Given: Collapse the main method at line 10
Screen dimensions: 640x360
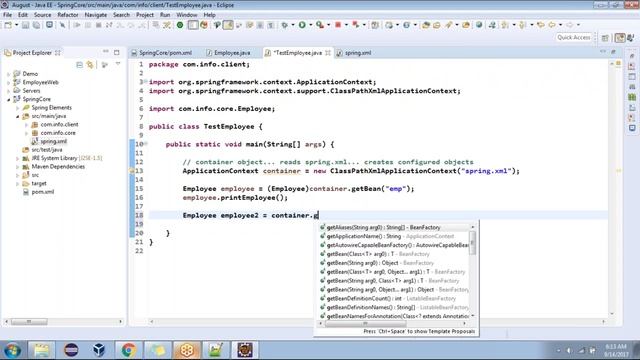Looking at the screenshot, I should tap(146, 143).
